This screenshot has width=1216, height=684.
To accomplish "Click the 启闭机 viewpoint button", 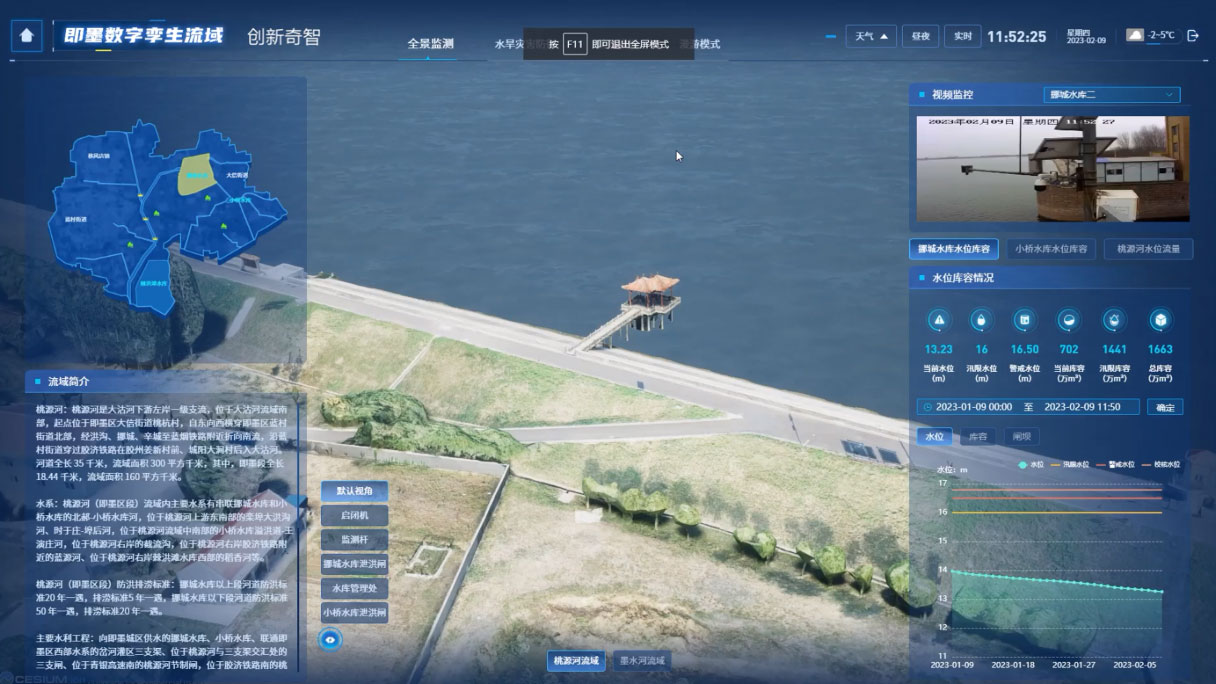I will pyautogui.click(x=354, y=515).
